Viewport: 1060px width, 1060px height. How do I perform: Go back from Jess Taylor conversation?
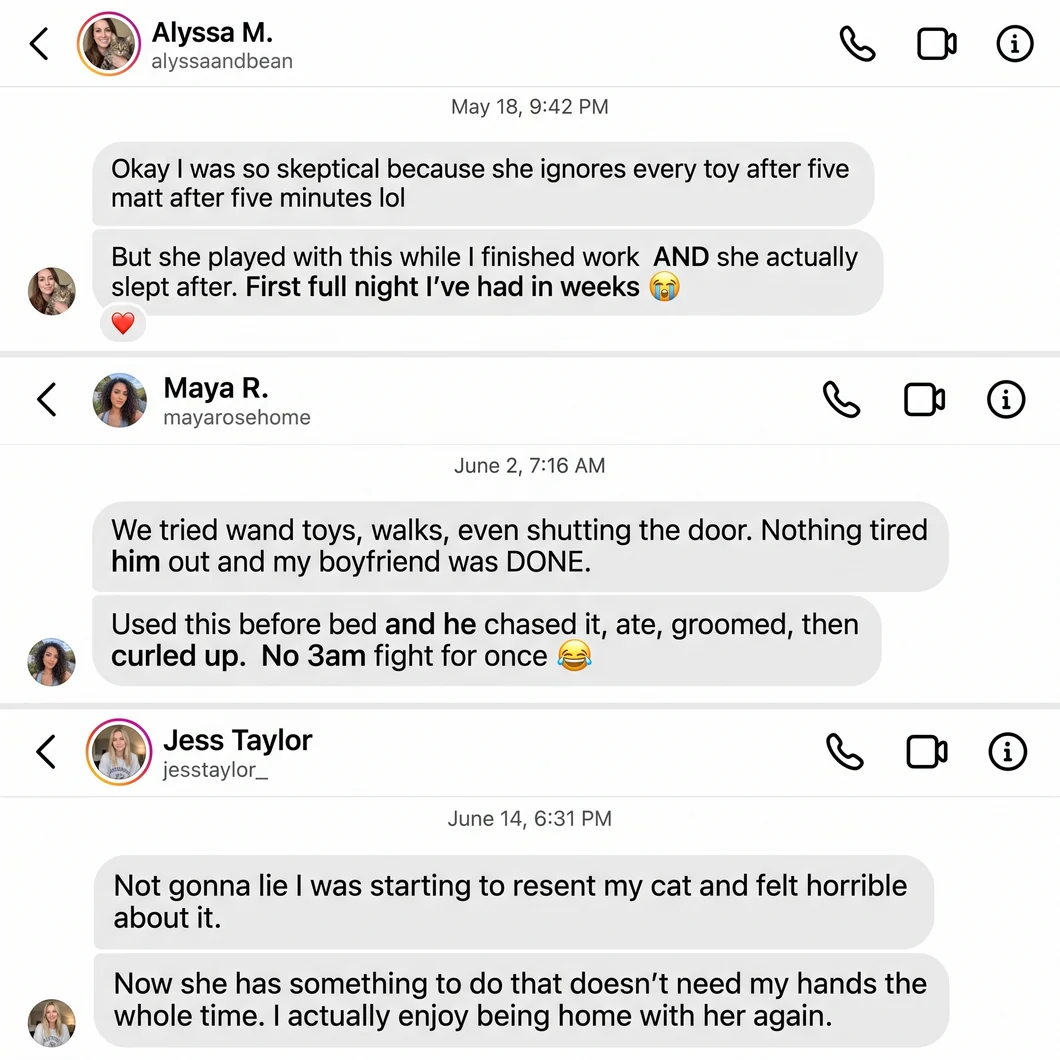[46, 752]
